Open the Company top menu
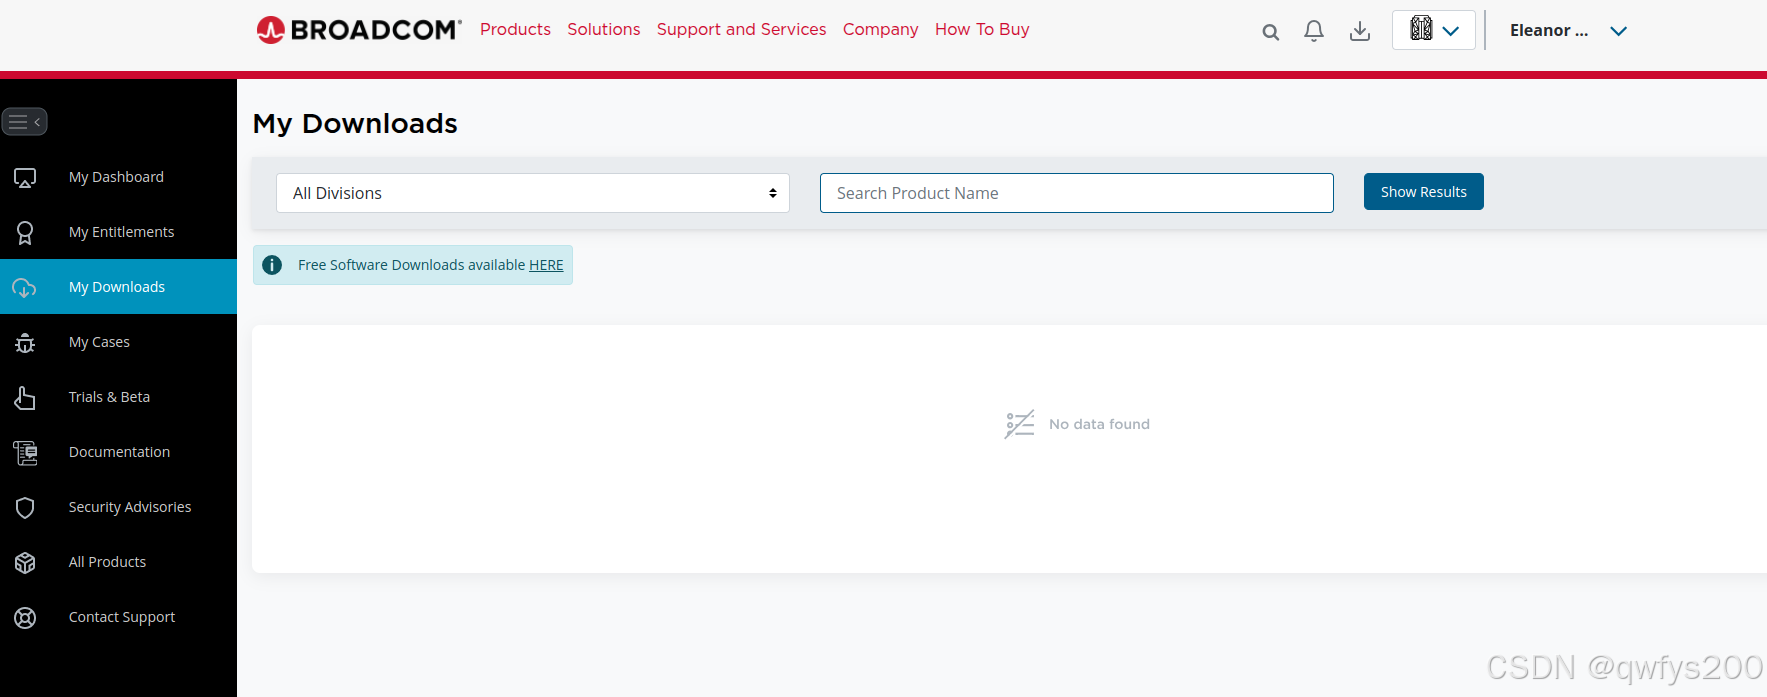Screen dimensions: 1767x697 point(880,30)
